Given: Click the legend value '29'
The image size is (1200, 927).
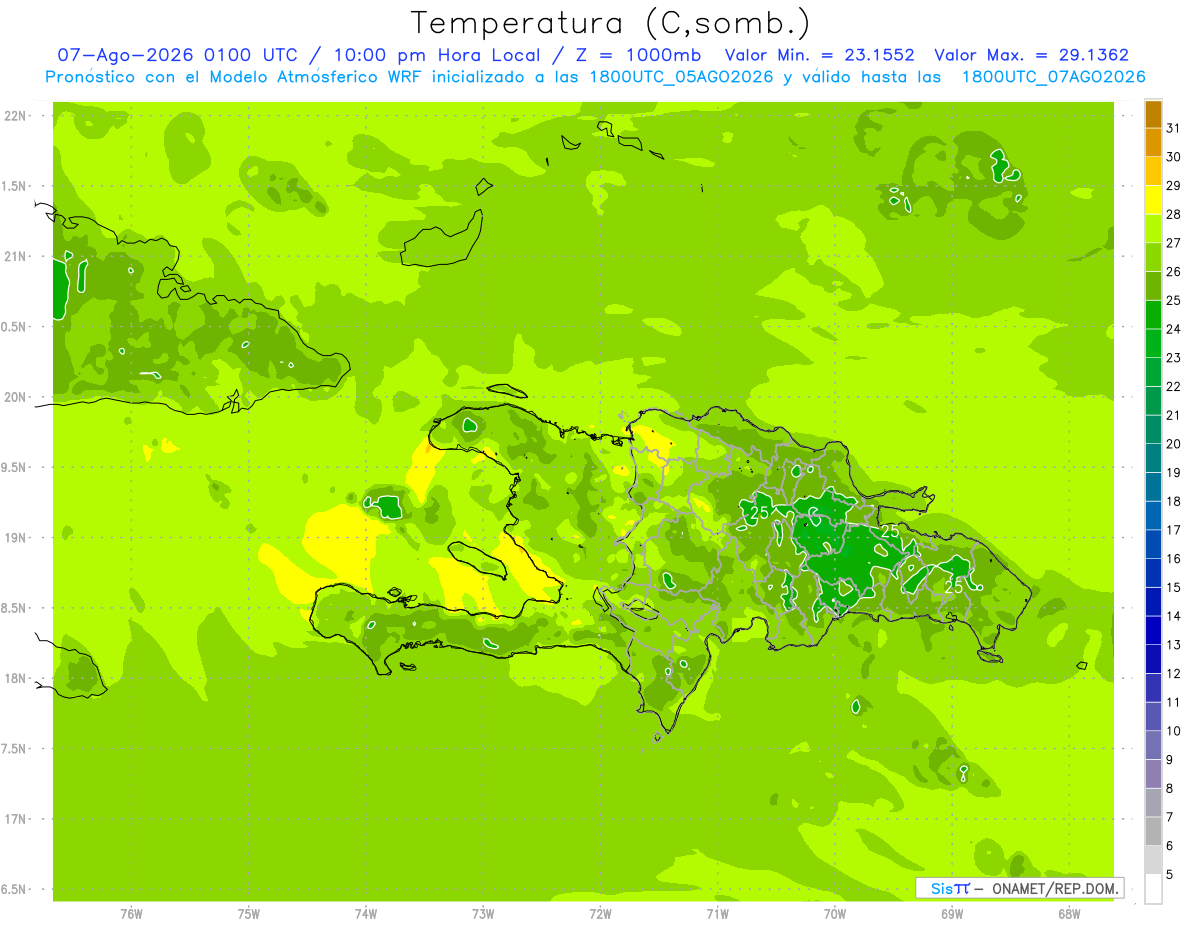Looking at the screenshot, I should coord(1173,185).
